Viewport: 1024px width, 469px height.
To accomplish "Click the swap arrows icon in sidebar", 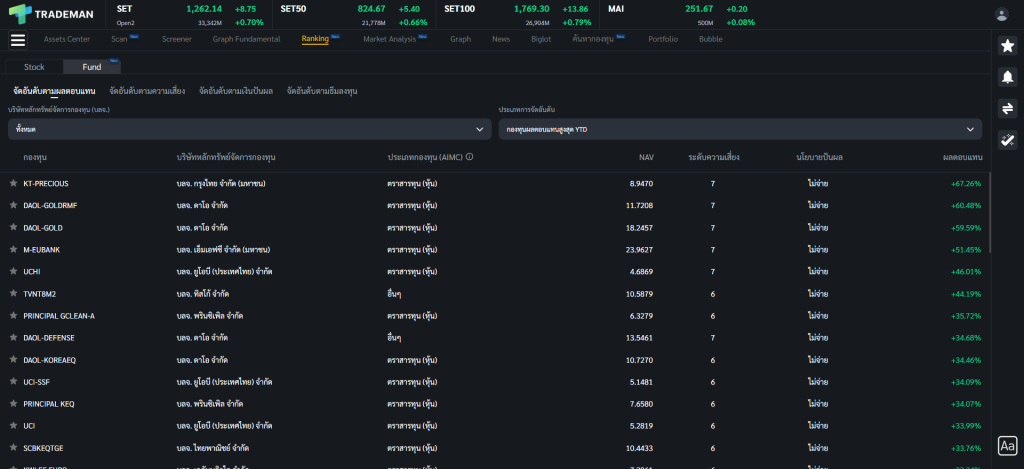I will tap(1007, 109).
